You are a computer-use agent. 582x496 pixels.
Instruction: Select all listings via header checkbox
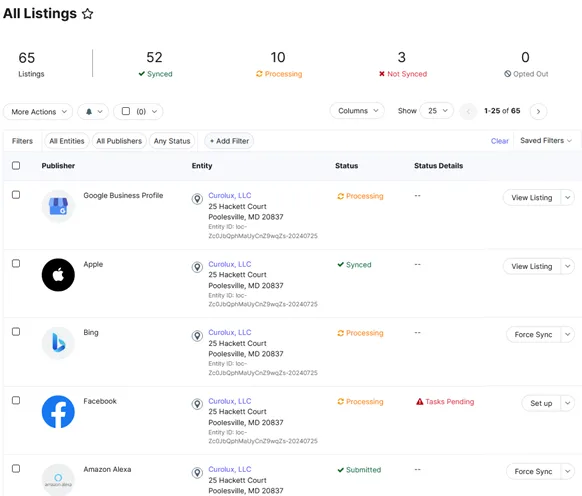click(16, 165)
